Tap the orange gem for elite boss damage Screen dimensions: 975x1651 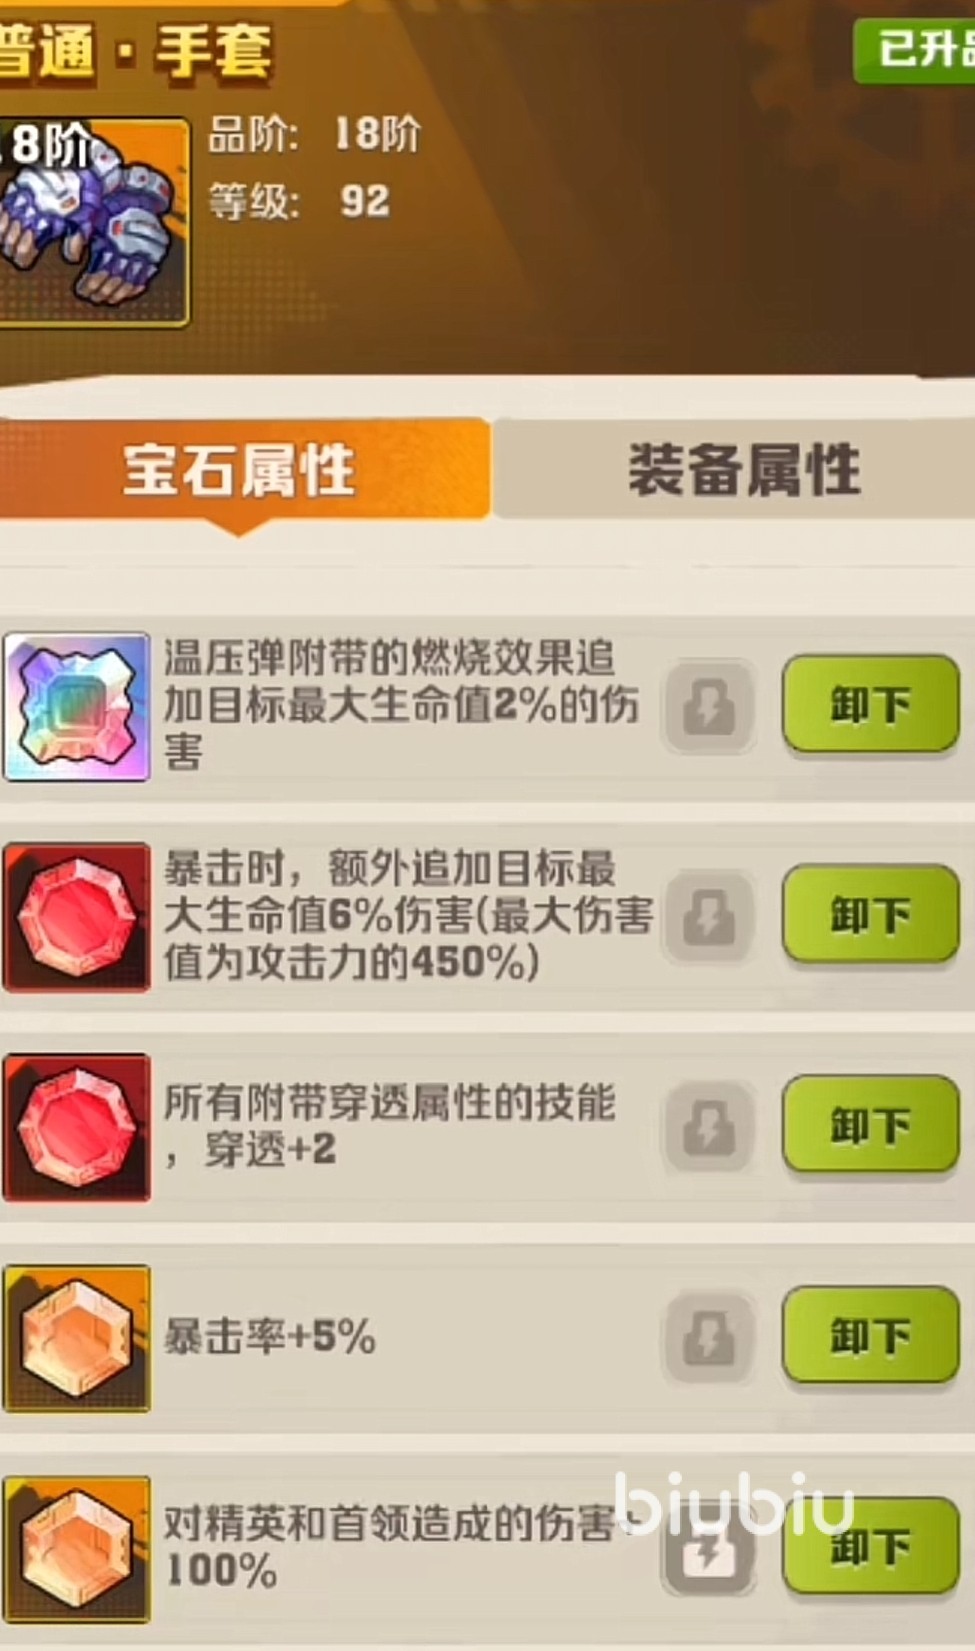76,1549
